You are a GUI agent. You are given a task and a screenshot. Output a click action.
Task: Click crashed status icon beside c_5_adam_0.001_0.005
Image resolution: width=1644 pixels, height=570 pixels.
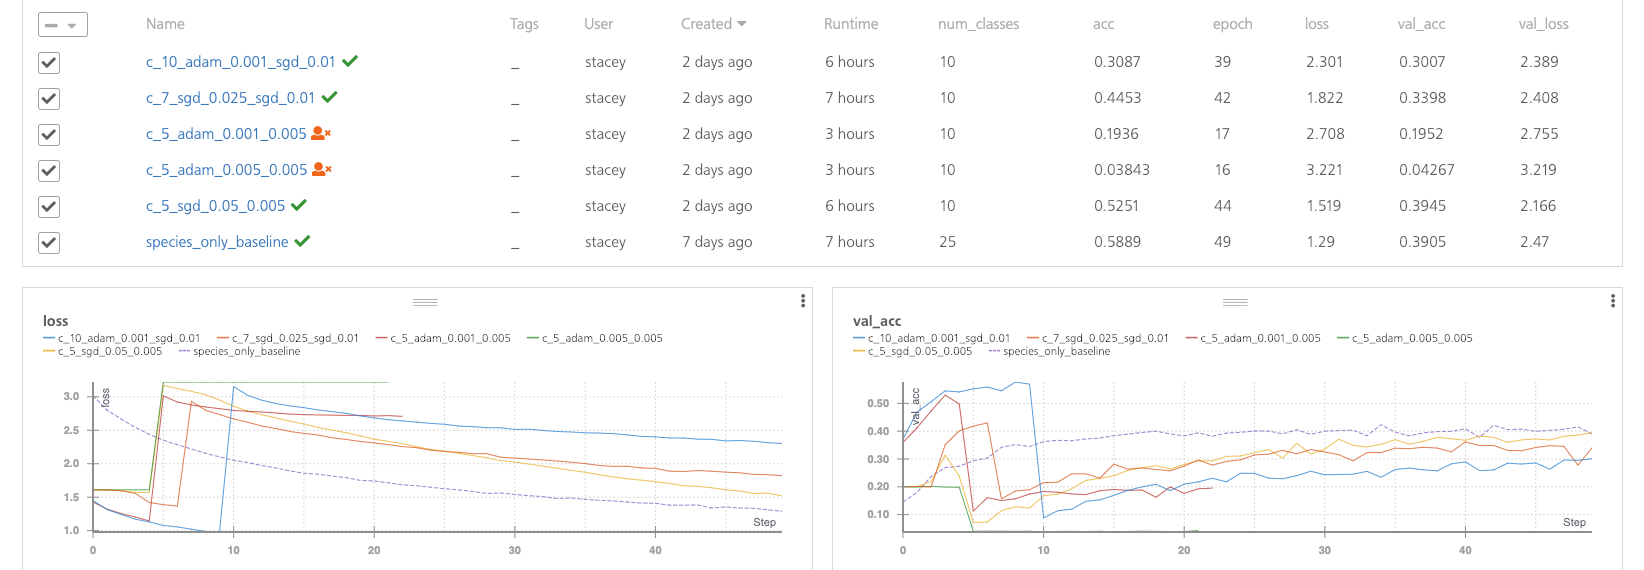321,133
